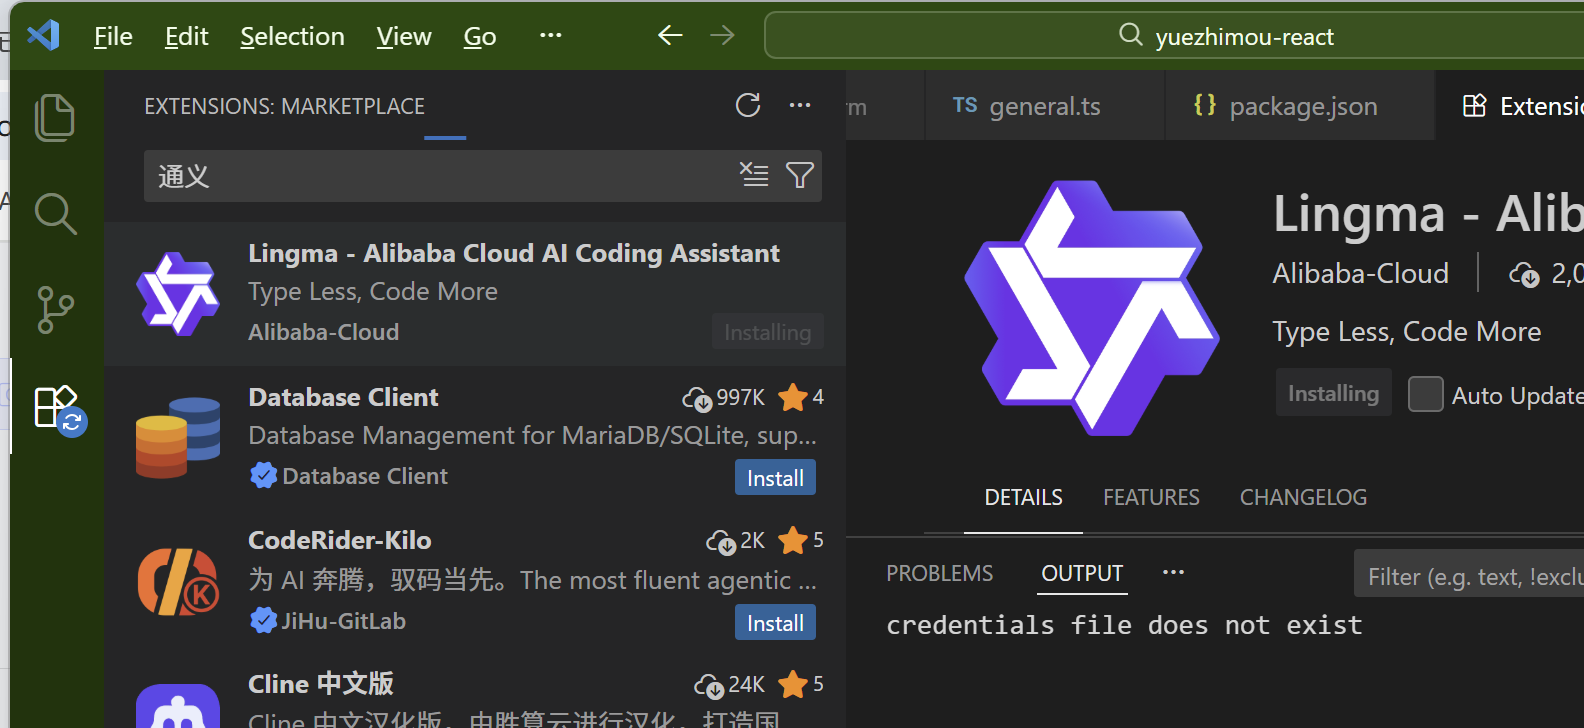Select Database Client extension title
This screenshot has width=1584, height=728.
click(343, 397)
